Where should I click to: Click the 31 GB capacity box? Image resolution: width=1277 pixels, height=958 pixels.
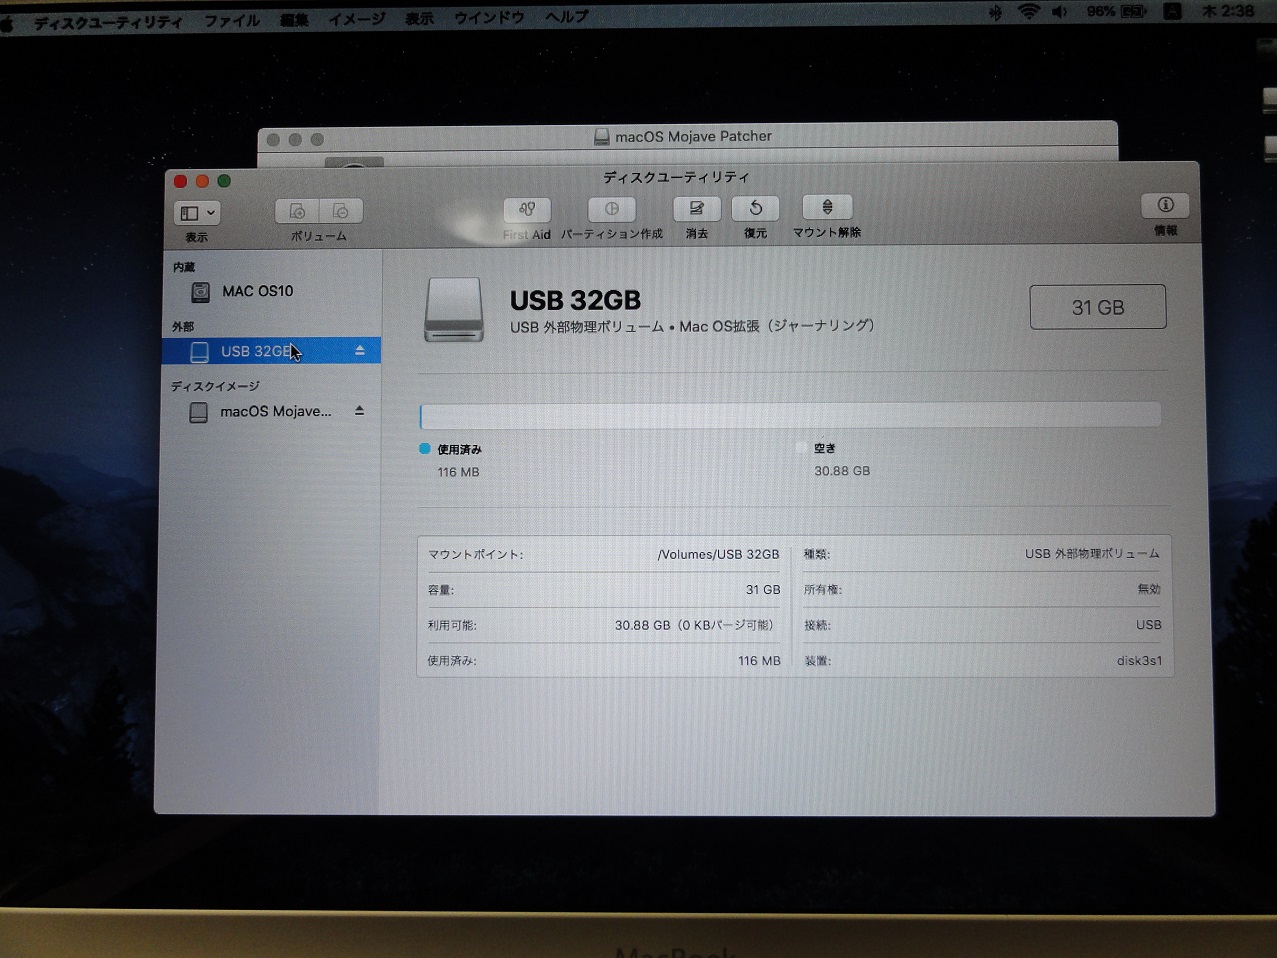point(1098,307)
